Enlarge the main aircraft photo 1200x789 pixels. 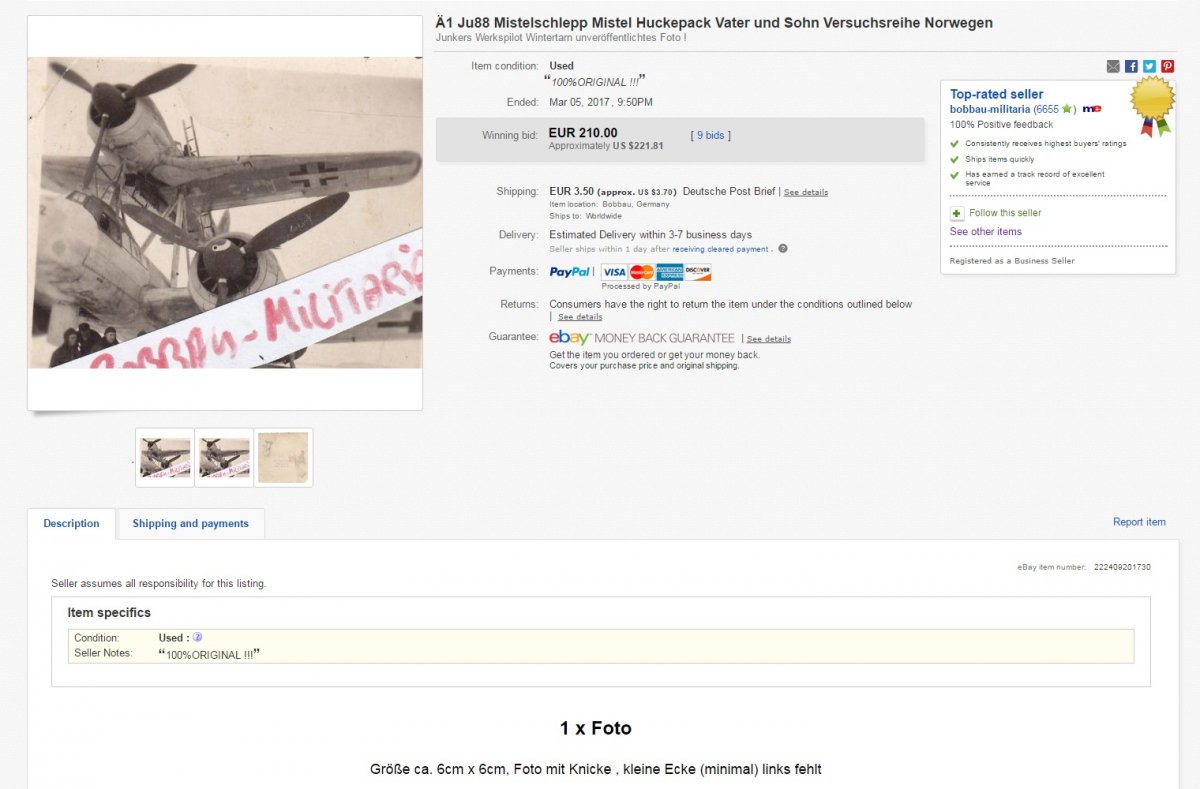(x=225, y=213)
